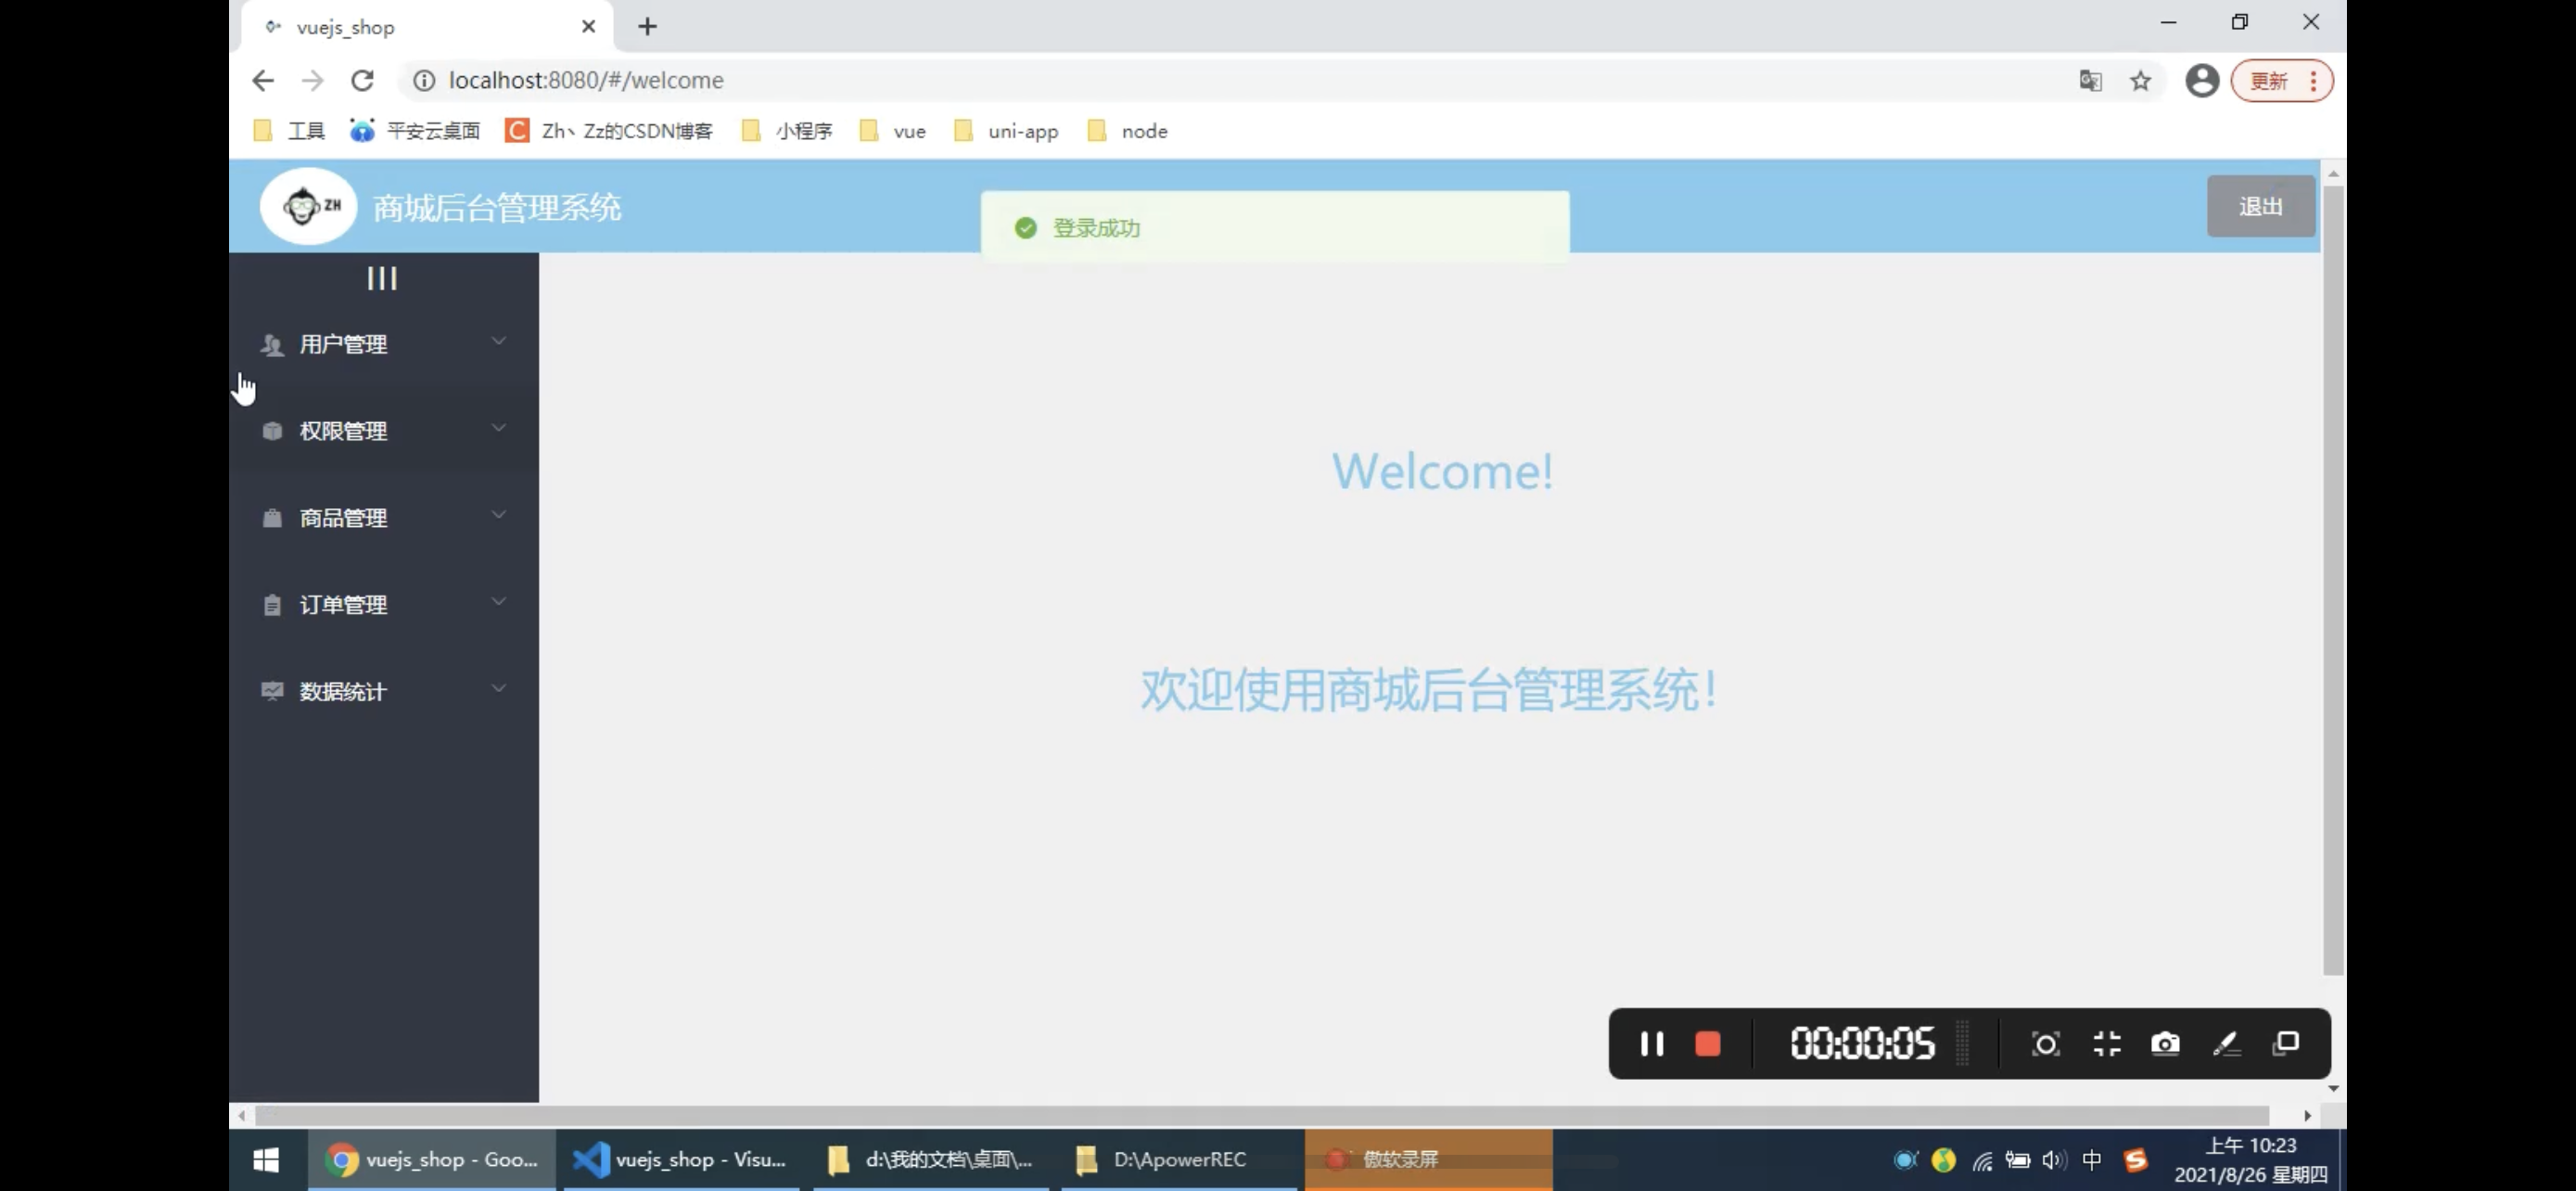Open the 权限管理 menu item

click(x=384, y=431)
